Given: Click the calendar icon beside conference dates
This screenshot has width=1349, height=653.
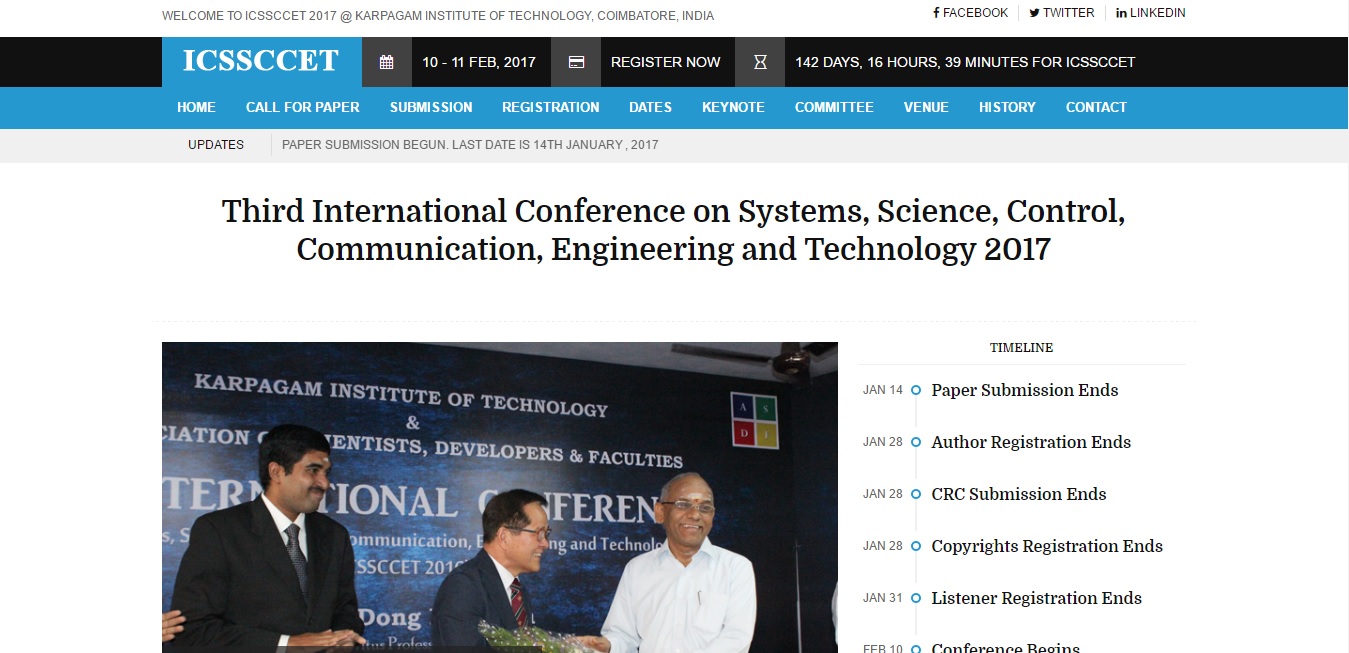Looking at the screenshot, I should click(386, 62).
